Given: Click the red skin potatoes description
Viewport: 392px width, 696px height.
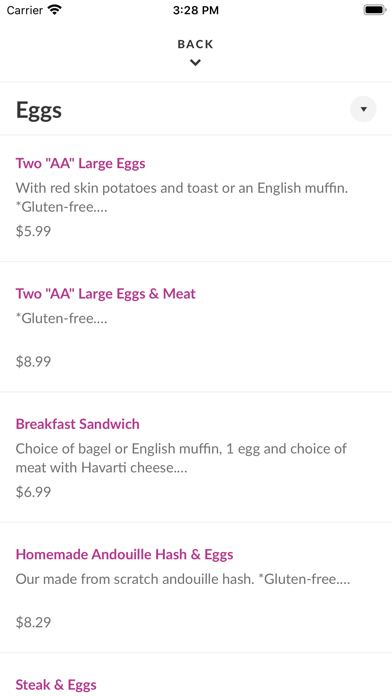Looking at the screenshot, I should click(182, 198).
